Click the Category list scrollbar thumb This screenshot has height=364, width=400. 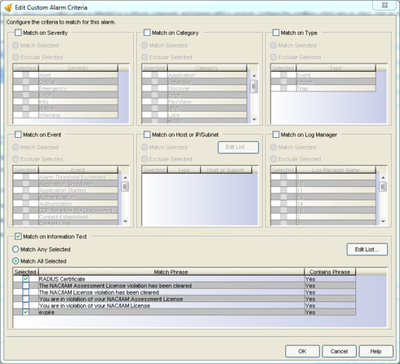coord(254,86)
